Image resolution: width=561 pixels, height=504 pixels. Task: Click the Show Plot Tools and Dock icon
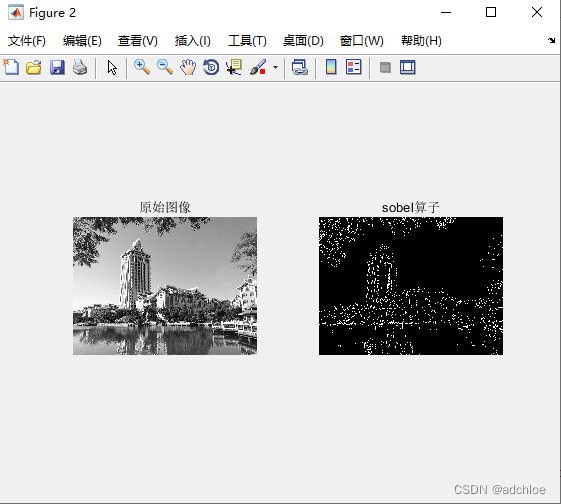click(x=408, y=67)
